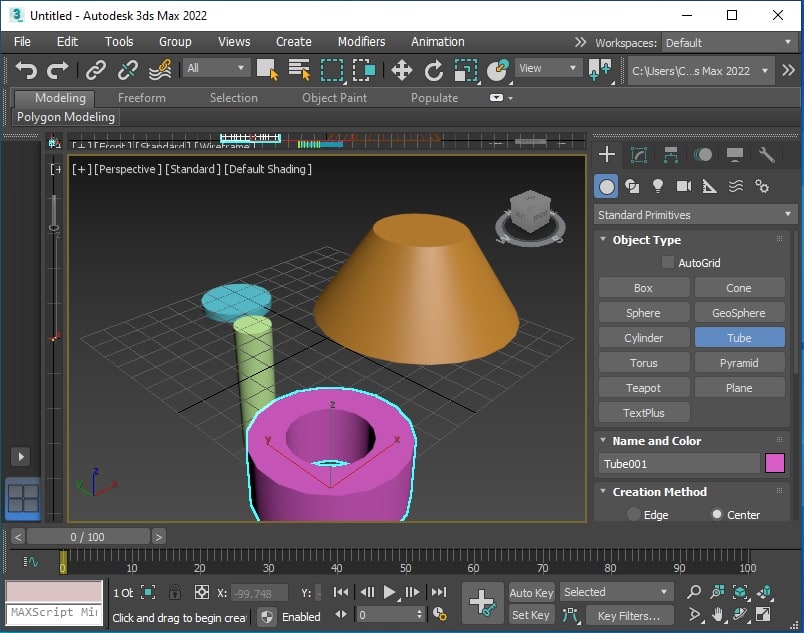Toggle Auto Key animation mode

pos(531,593)
